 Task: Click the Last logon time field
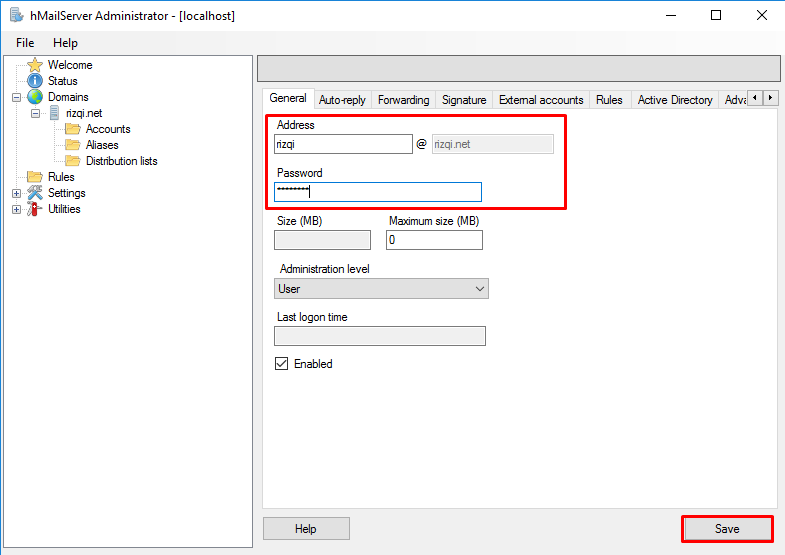click(379, 336)
